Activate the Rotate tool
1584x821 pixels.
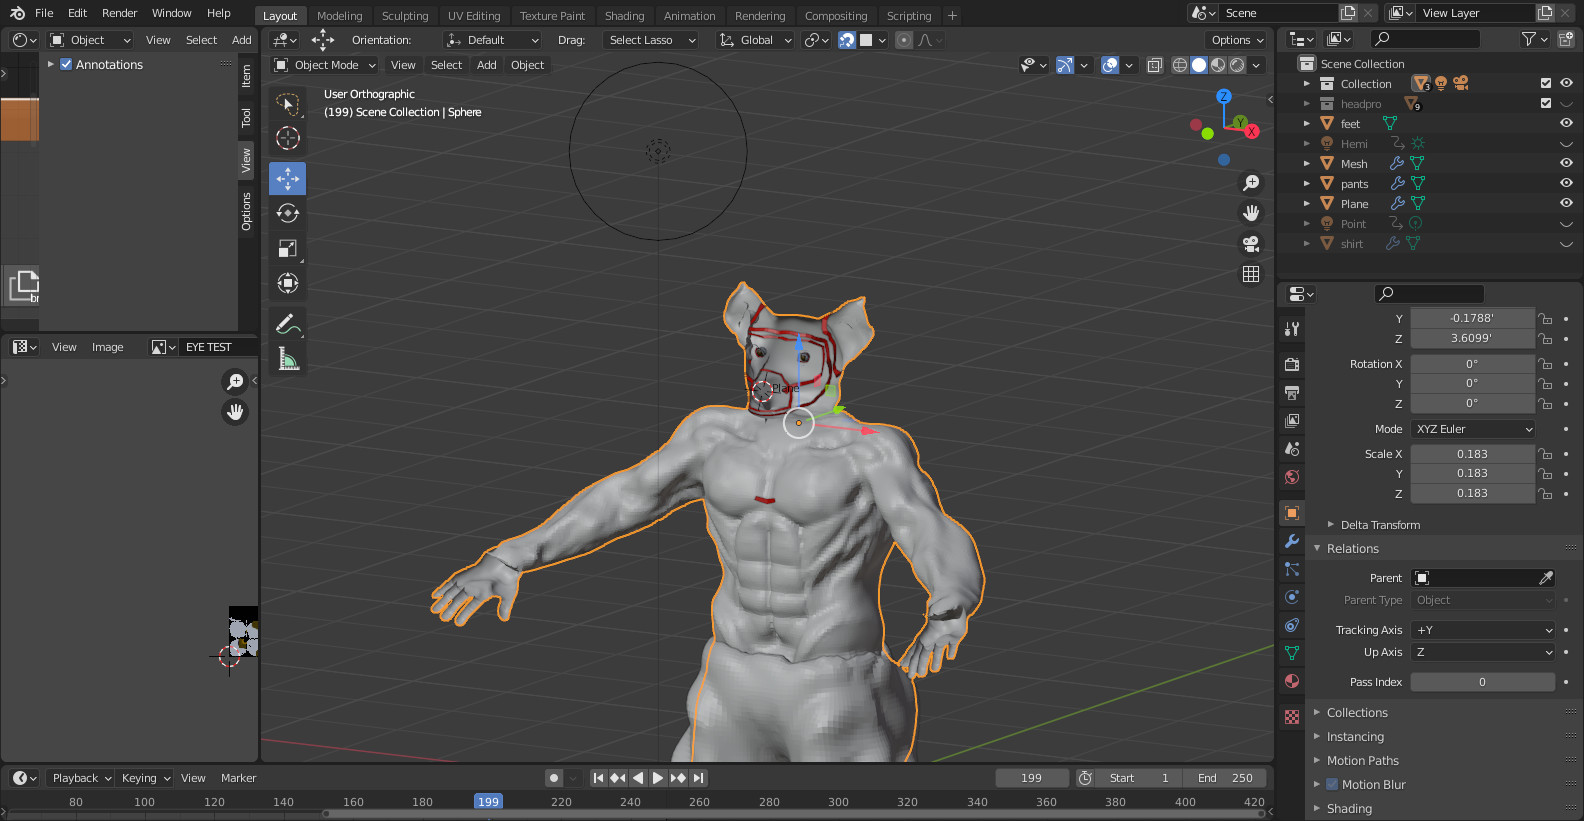point(288,213)
